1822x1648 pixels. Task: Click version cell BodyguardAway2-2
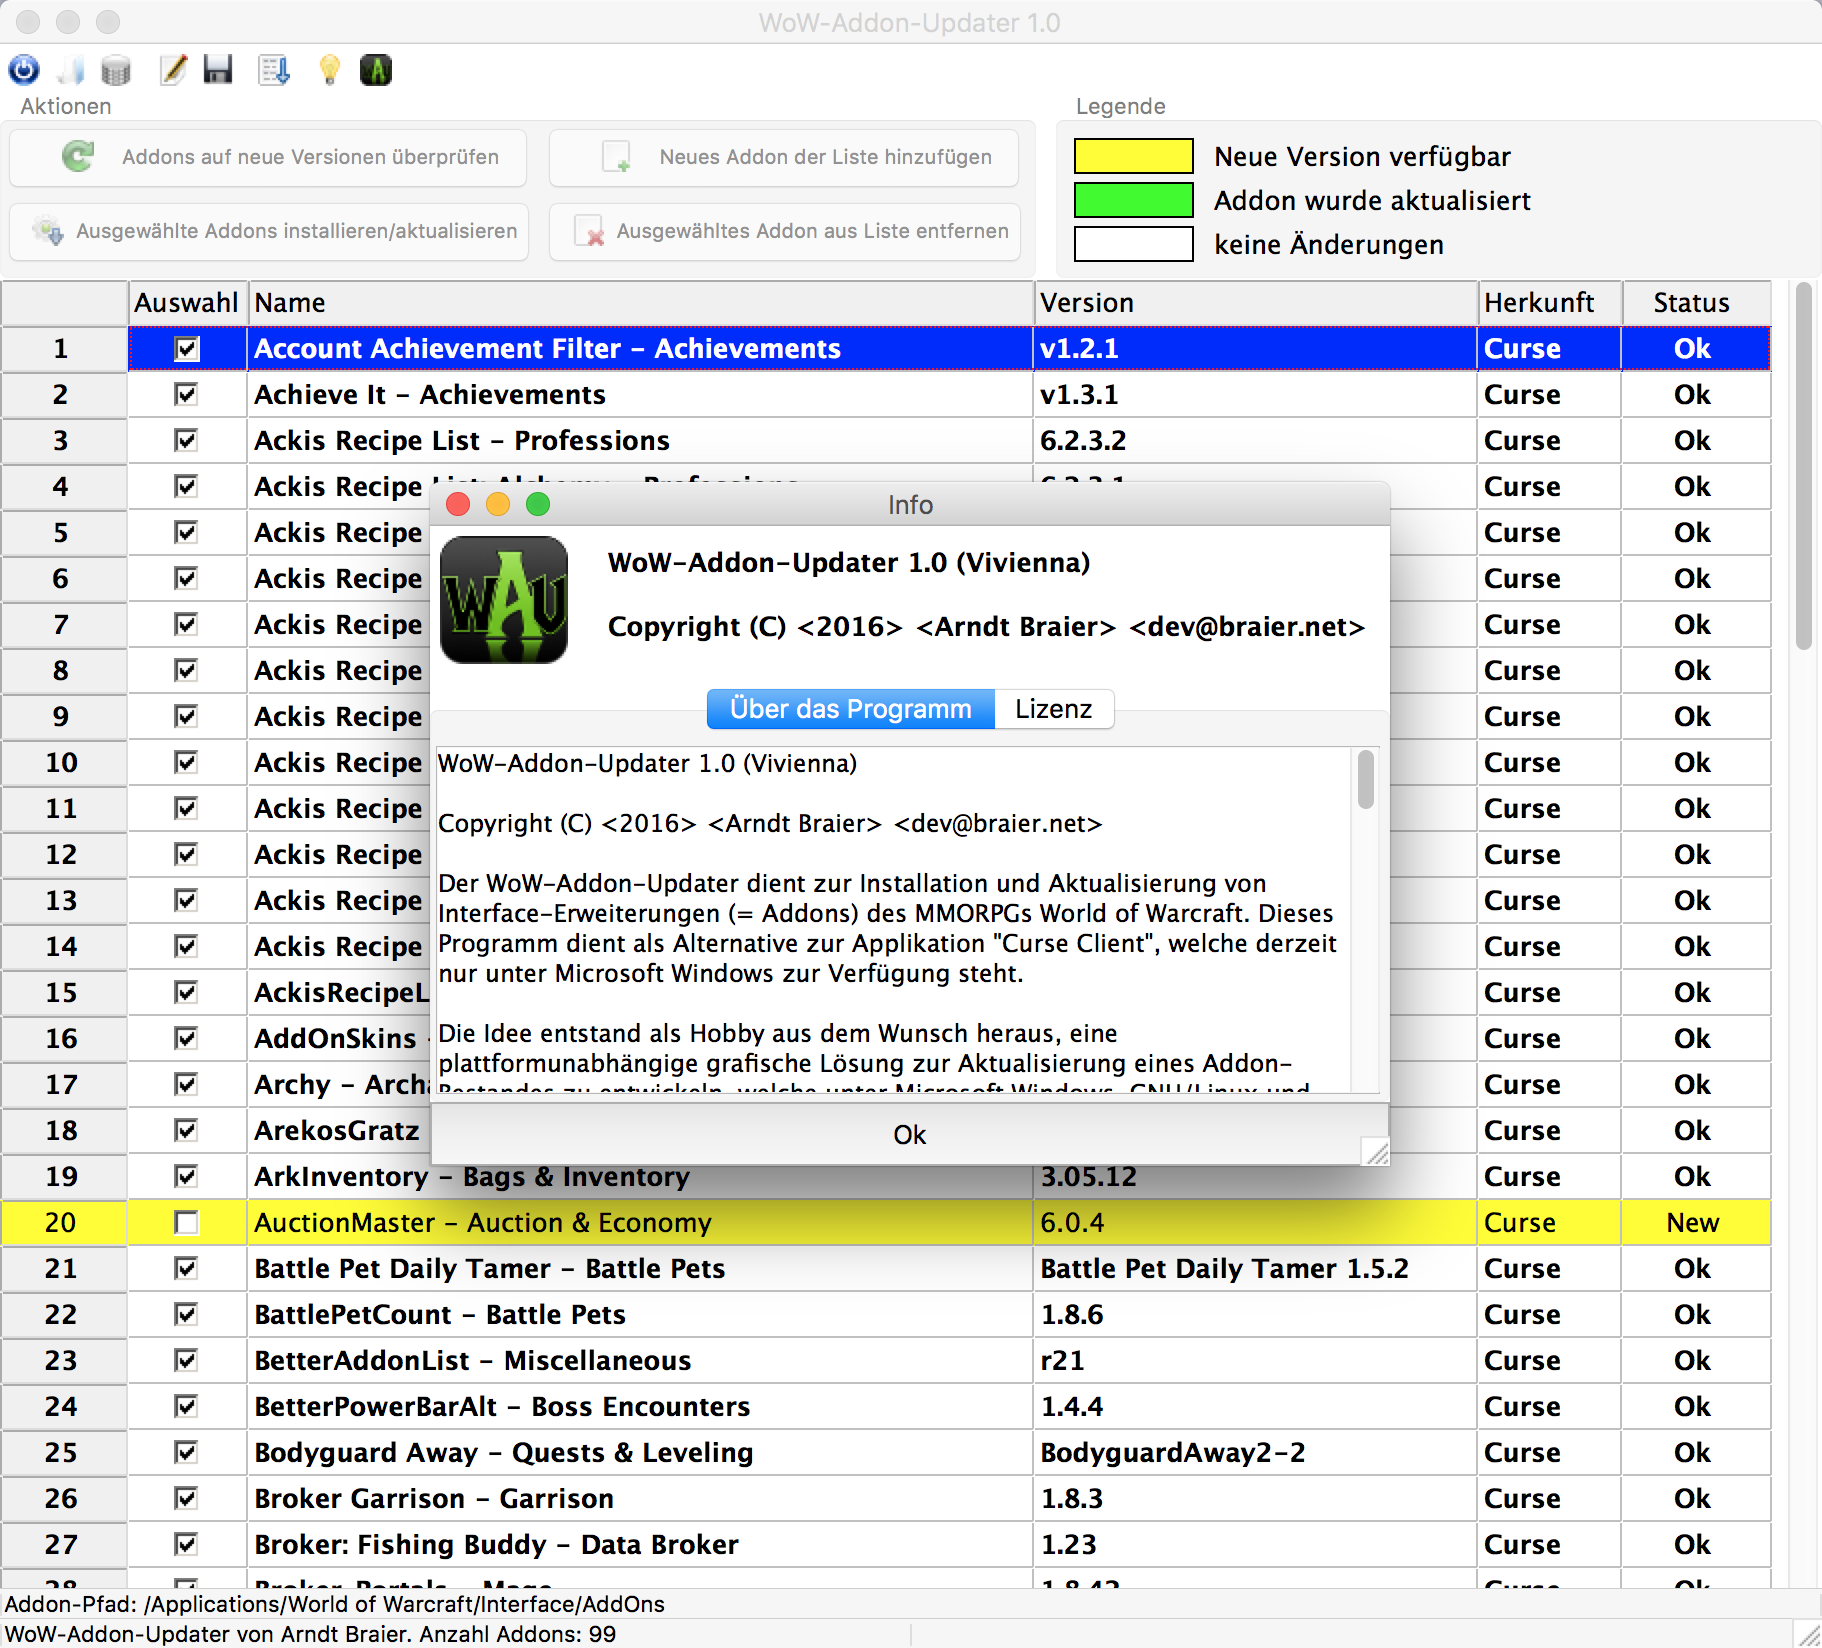pyautogui.click(x=1256, y=1453)
